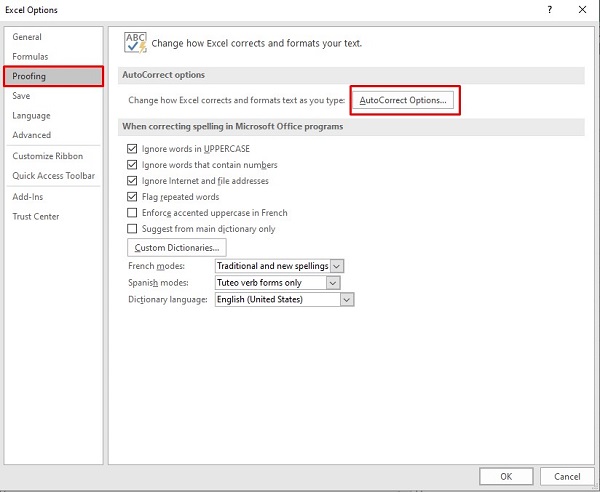Image resolution: width=600 pixels, height=492 pixels.
Task: Uncheck Flag repeated words
Action: pyautogui.click(x=132, y=197)
